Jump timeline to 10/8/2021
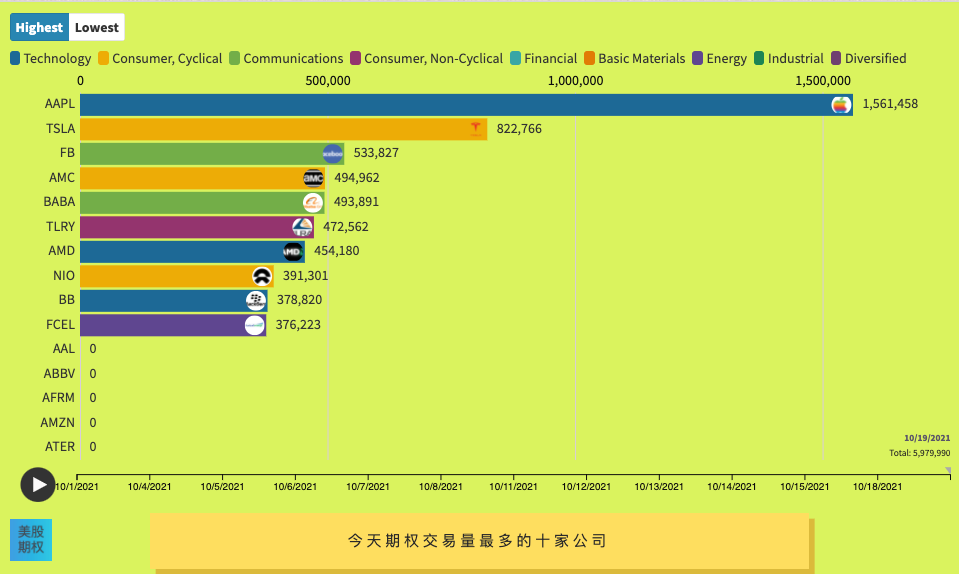This screenshot has width=959, height=574. 440,487
